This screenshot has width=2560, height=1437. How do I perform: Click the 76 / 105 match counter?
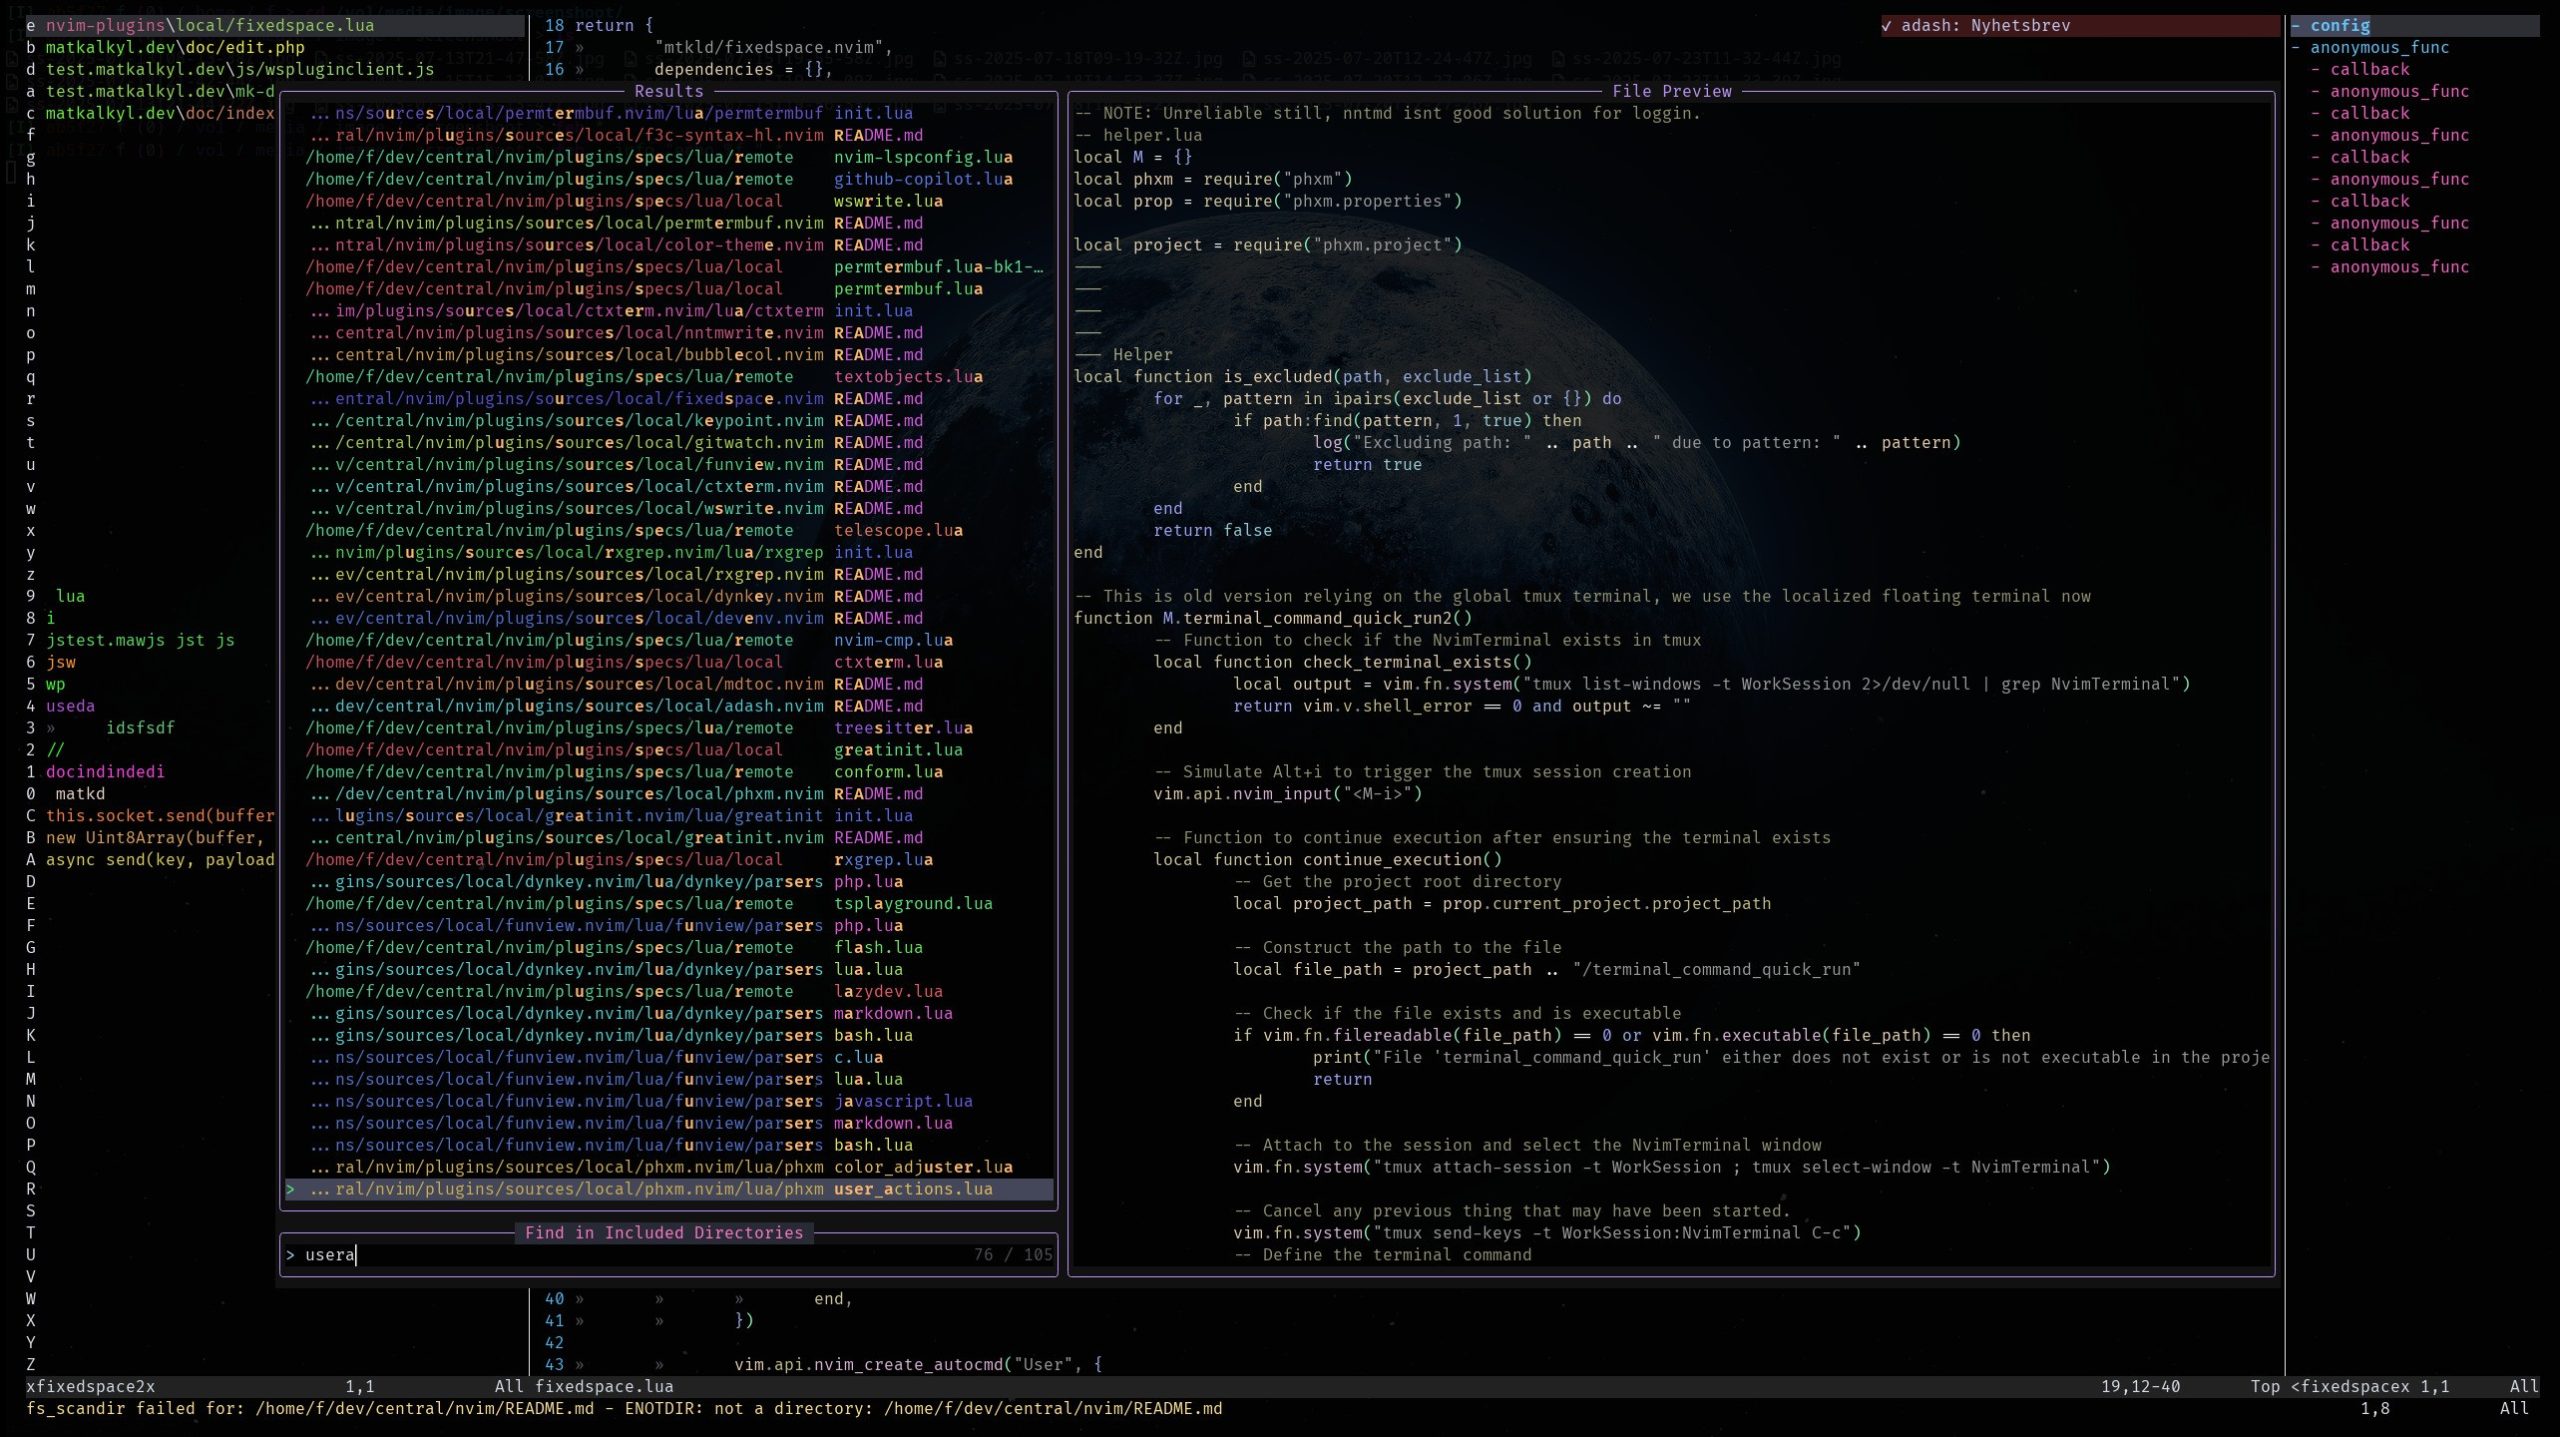(x=1013, y=1254)
